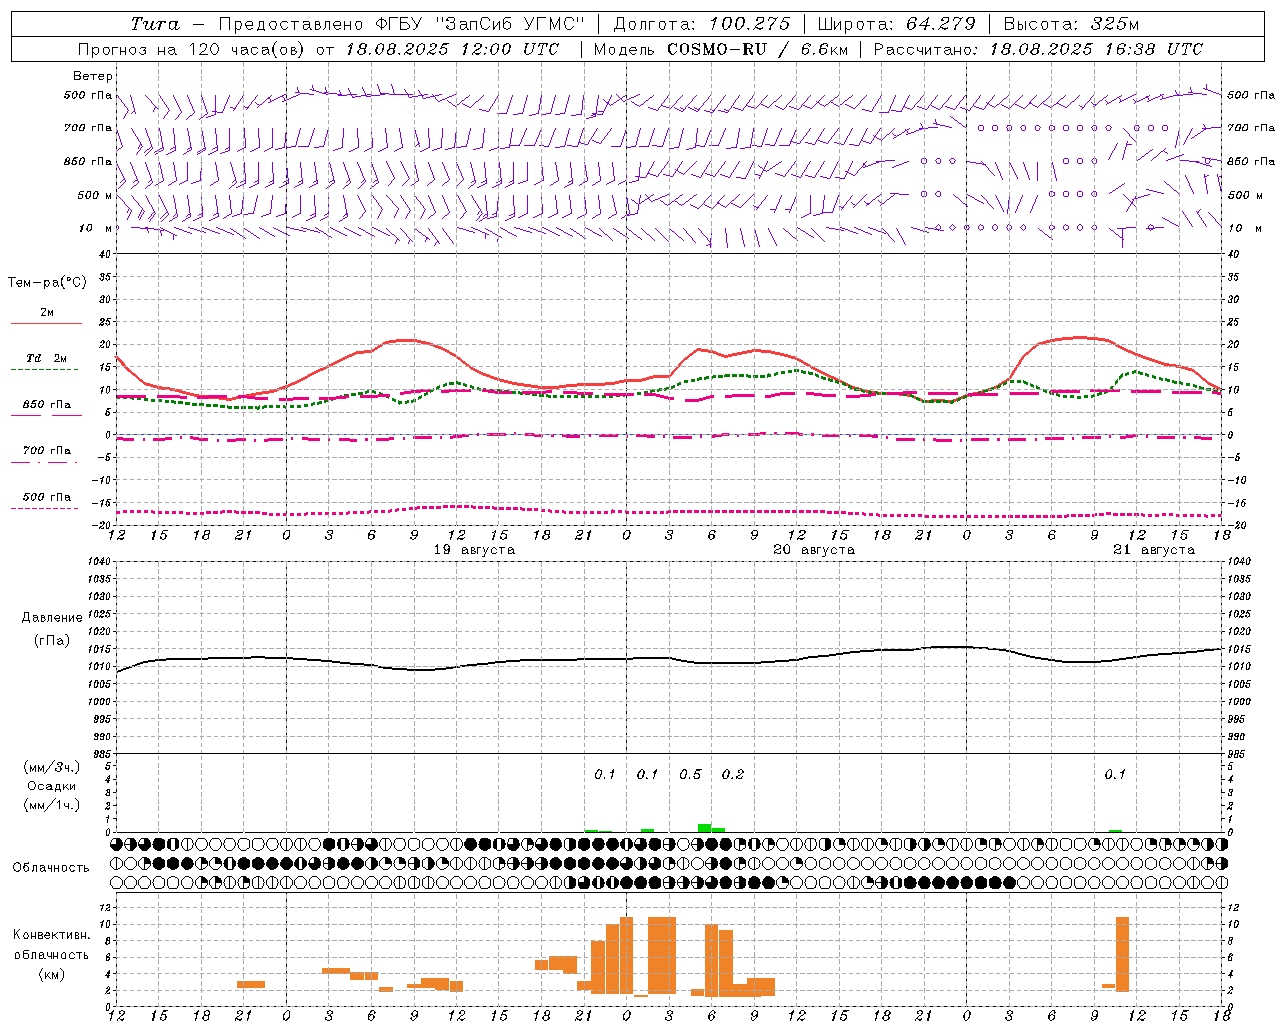Click the "Тем-ра(°C)" axis title
Screen dimensions: 1280x1024
[47, 283]
